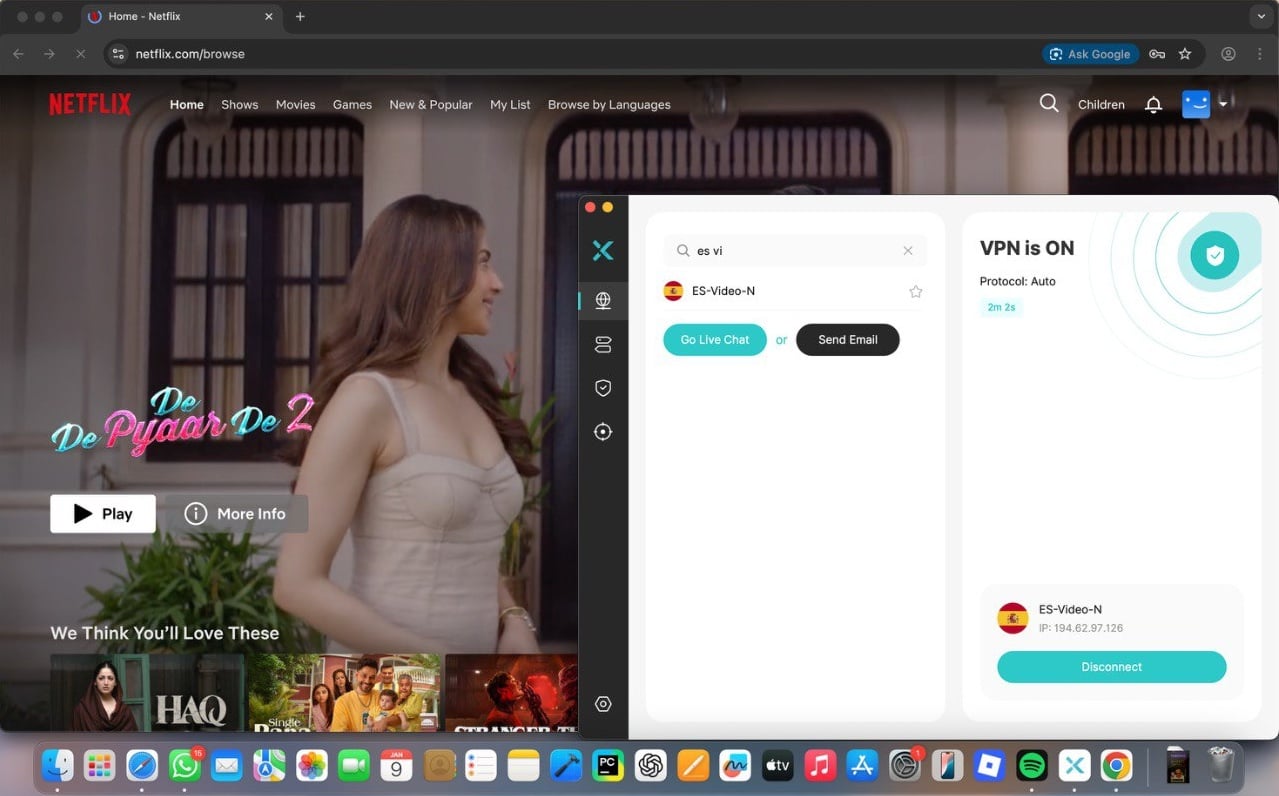Open VPN shield security sidebar icon
1279x796 pixels.
pos(603,388)
